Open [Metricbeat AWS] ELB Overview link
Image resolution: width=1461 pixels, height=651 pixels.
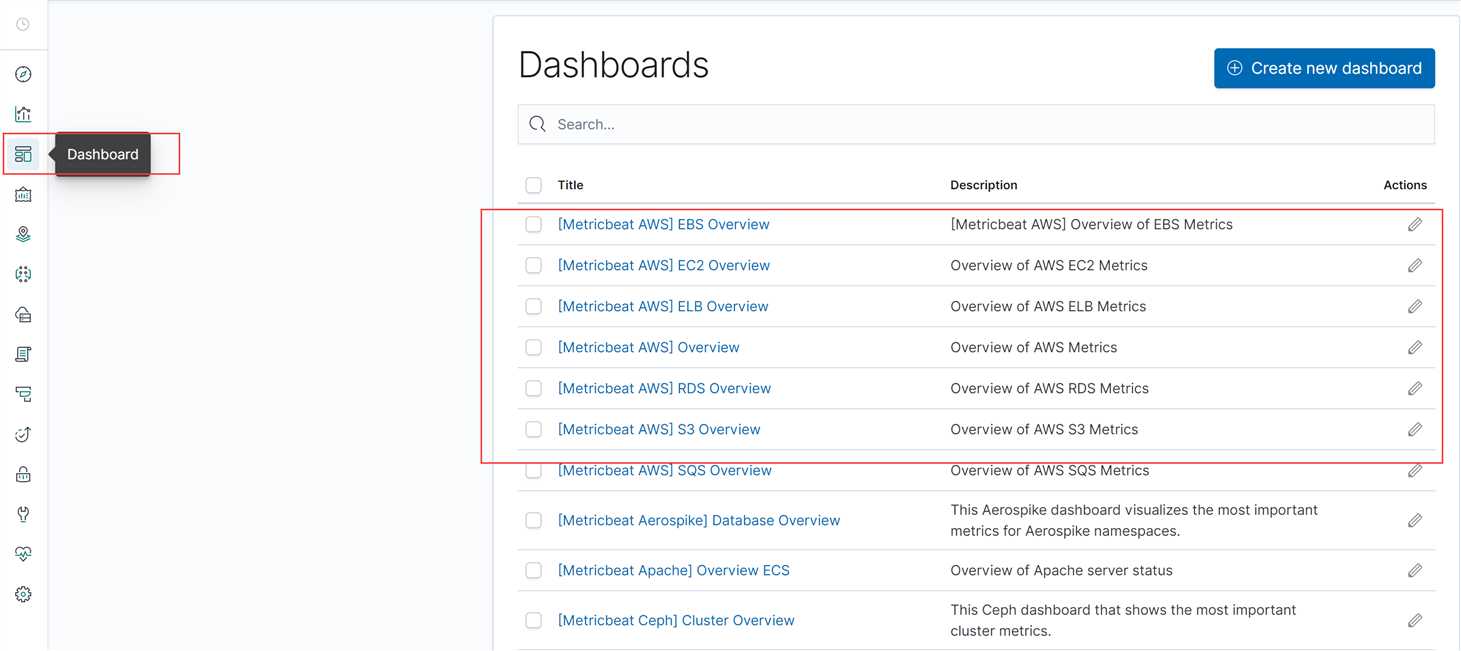point(663,307)
